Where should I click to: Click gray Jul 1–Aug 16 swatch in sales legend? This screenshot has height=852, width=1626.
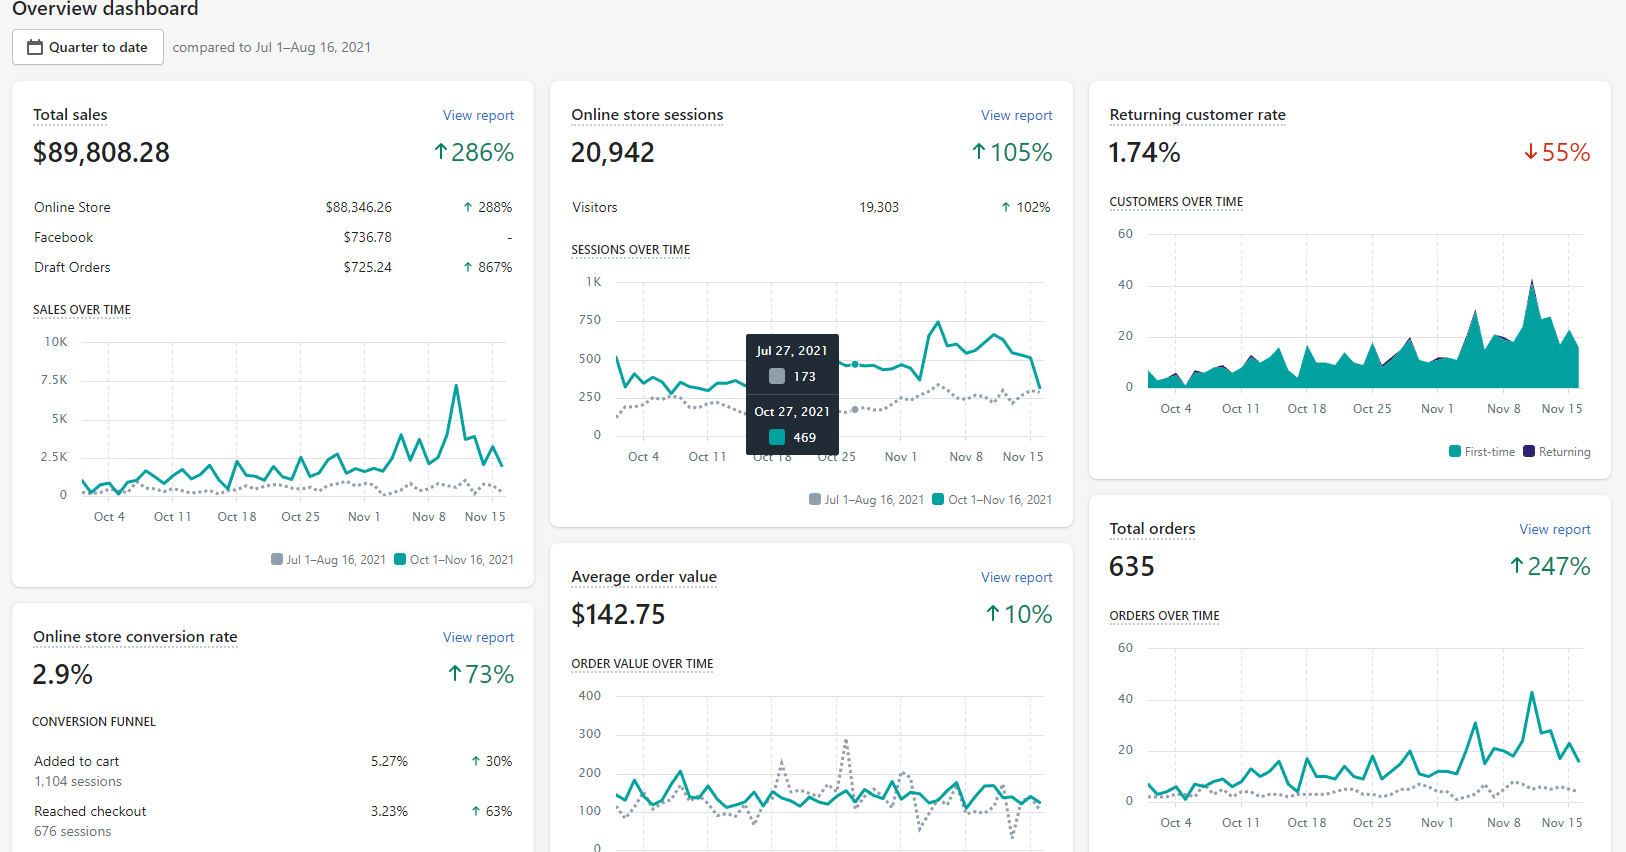point(277,559)
